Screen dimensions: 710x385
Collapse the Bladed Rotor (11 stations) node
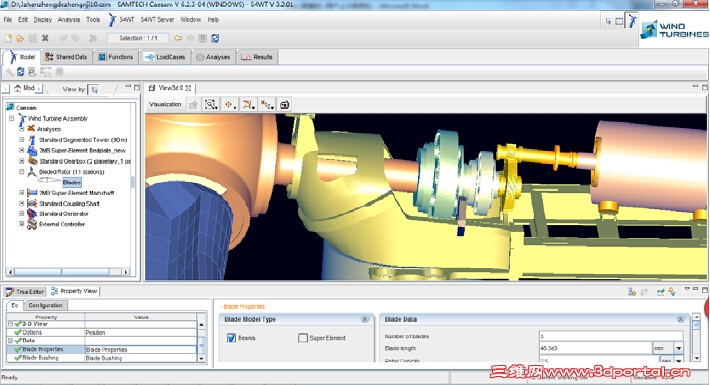(21, 172)
